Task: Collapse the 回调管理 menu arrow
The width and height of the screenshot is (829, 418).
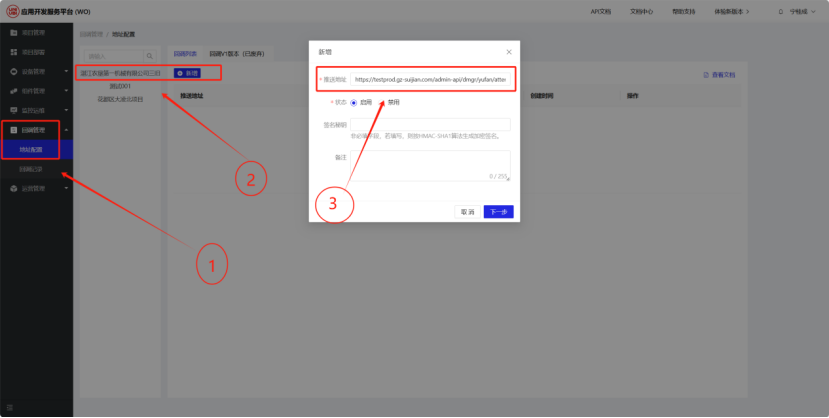Action: 65,130
